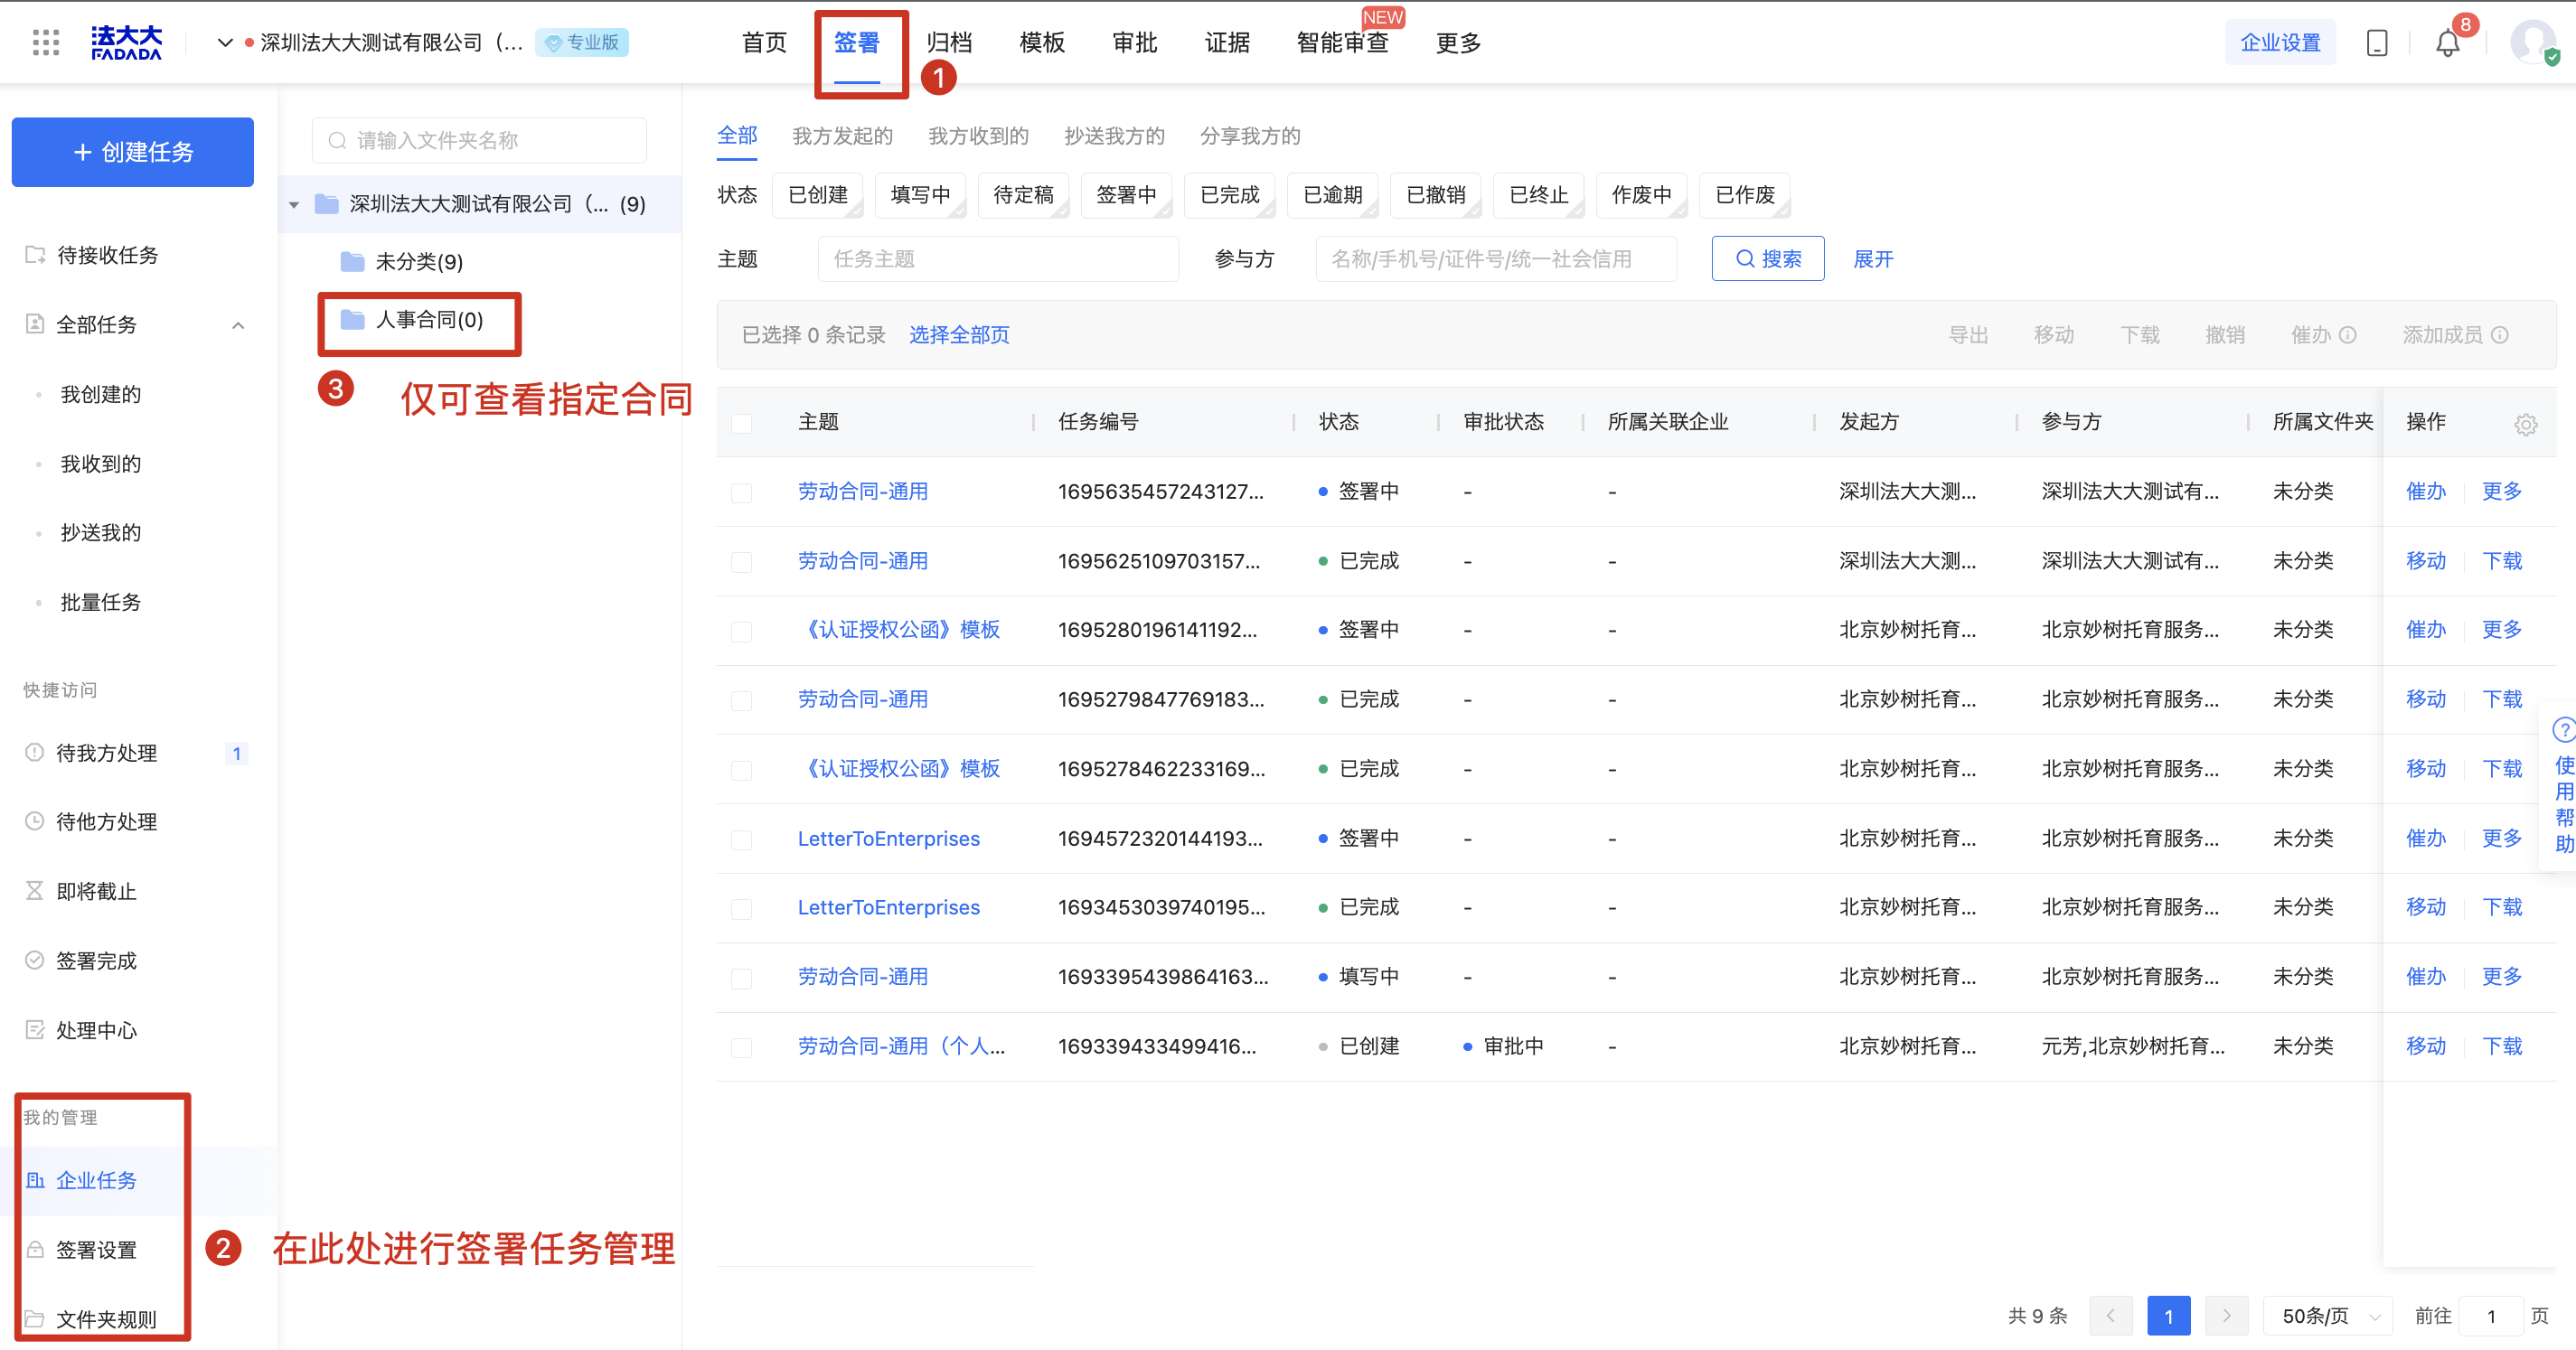
Task: Open 企业设置 button
Action: point(2280,43)
